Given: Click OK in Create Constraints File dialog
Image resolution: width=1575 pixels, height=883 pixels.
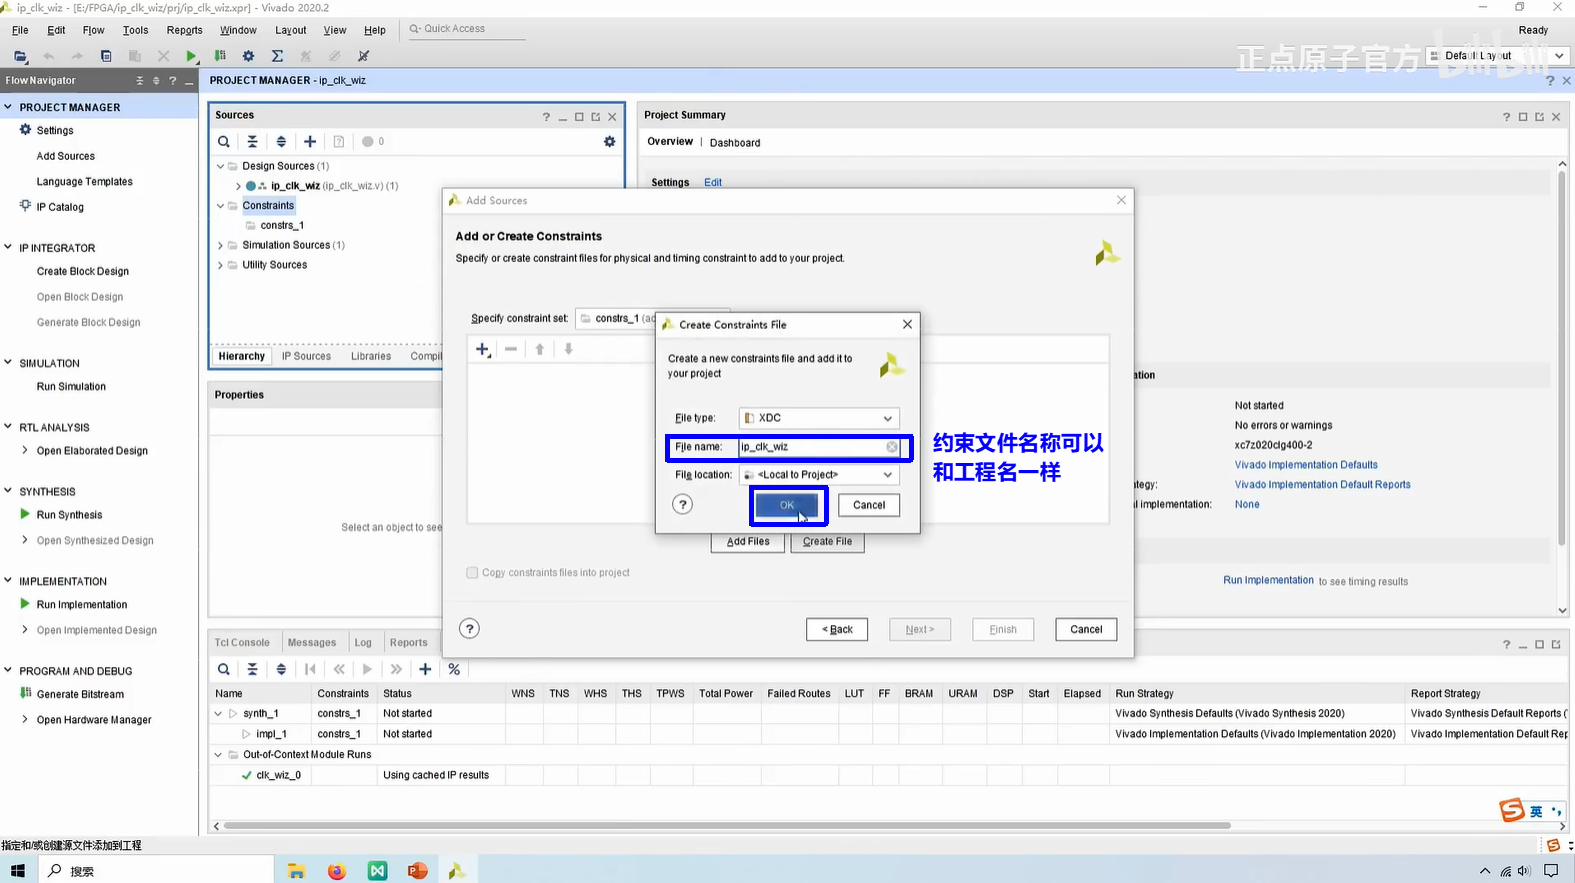Looking at the screenshot, I should coord(787,505).
